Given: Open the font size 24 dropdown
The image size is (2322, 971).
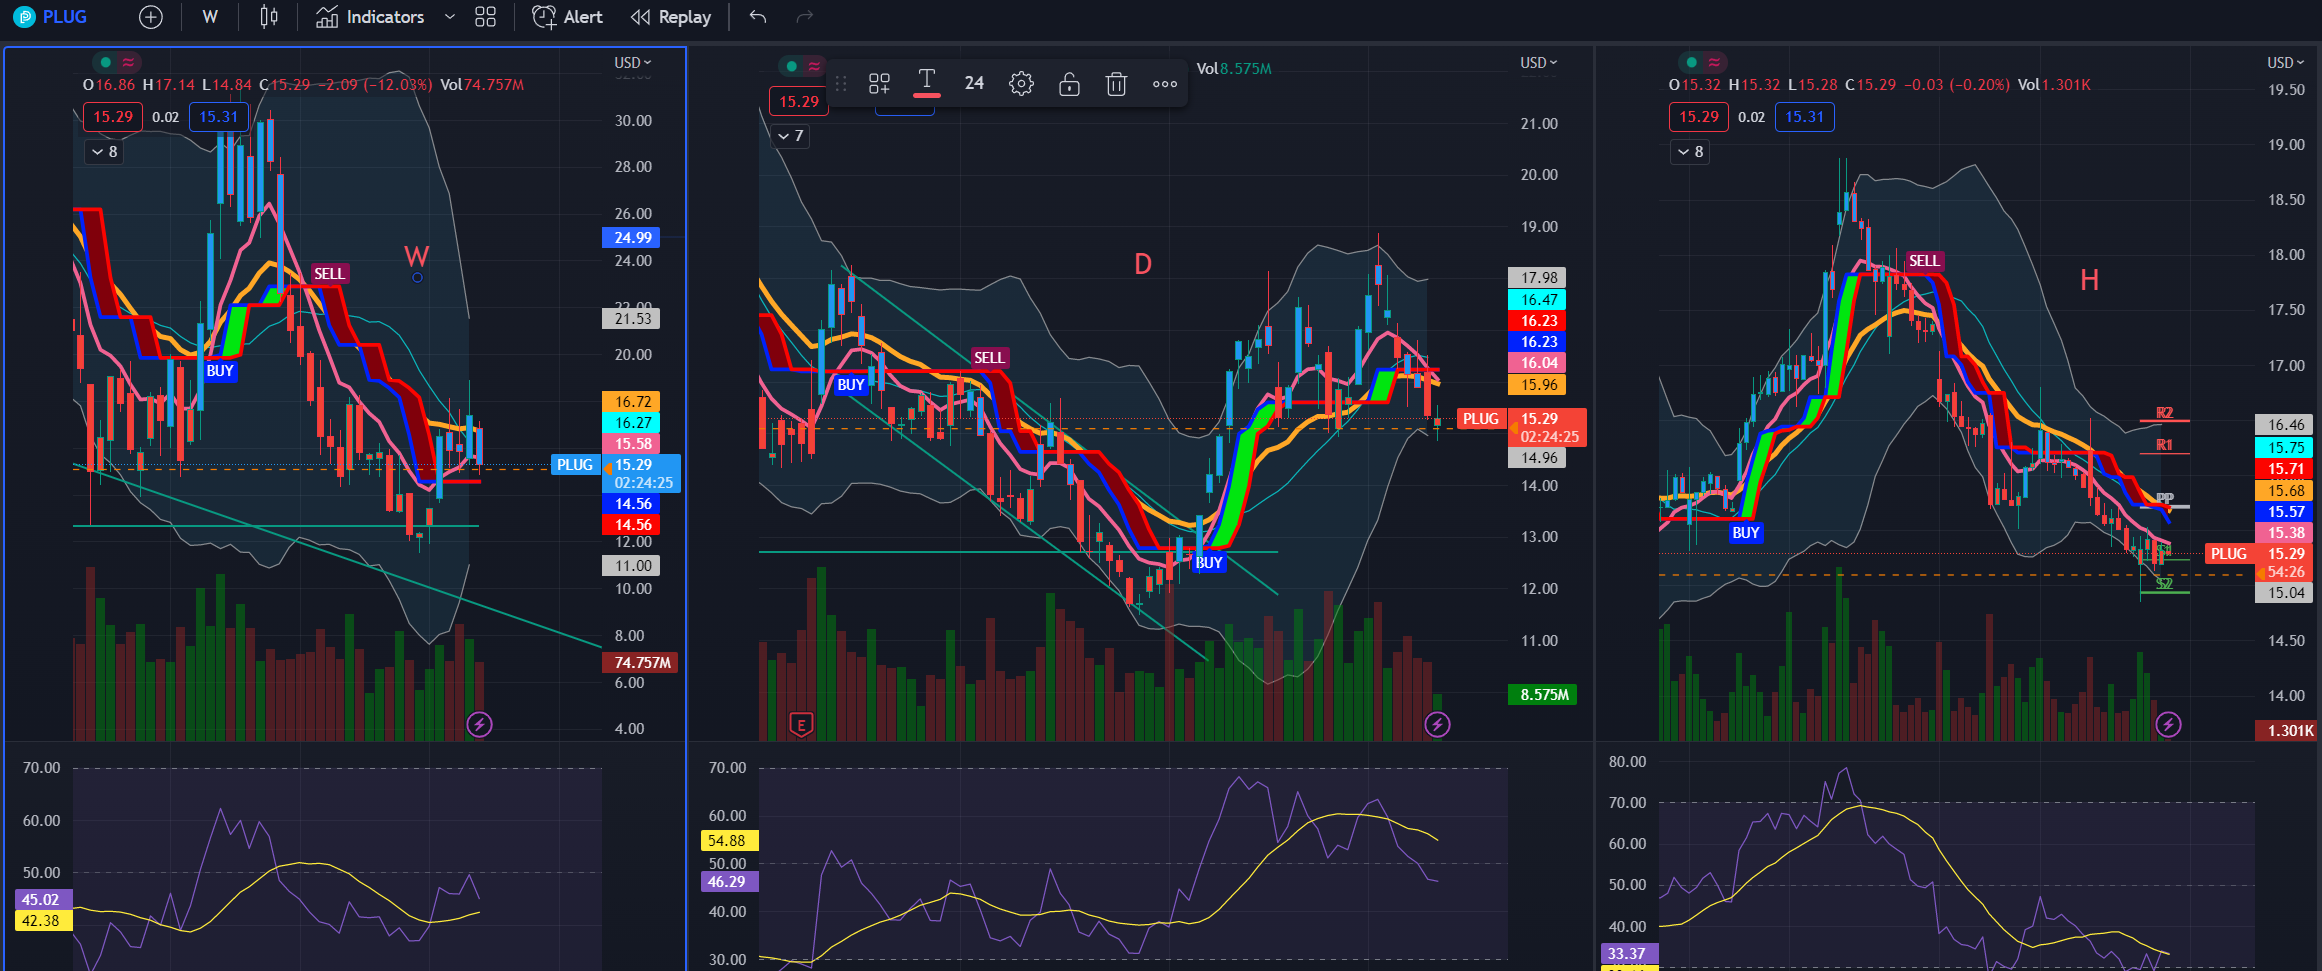Looking at the screenshot, I should click(x=974, y=84).
